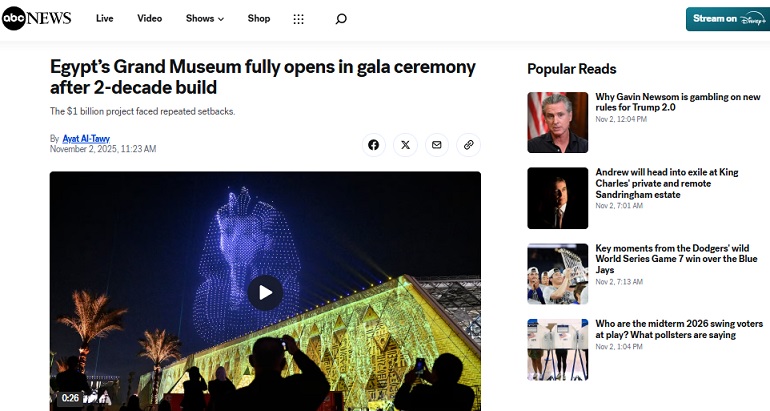Open author Ayat Al-Tawy's profile link
770x411 pixels.
pyautogui.click(x=86, y=138)
